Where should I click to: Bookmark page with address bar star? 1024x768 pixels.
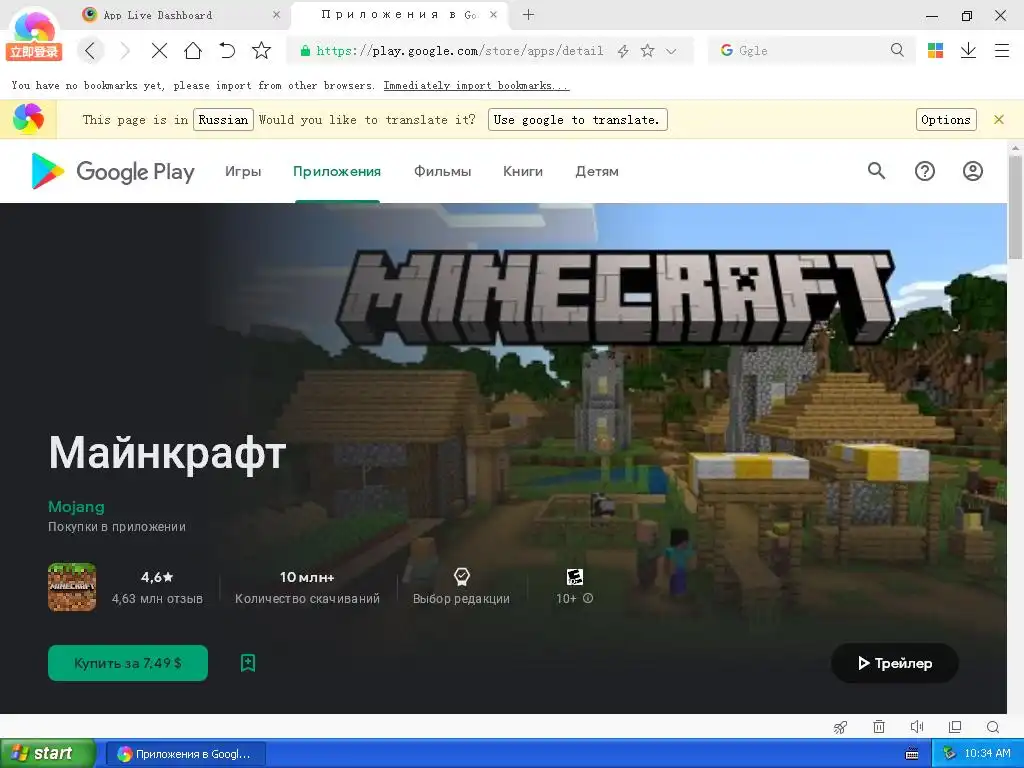[x=647, y=50]
